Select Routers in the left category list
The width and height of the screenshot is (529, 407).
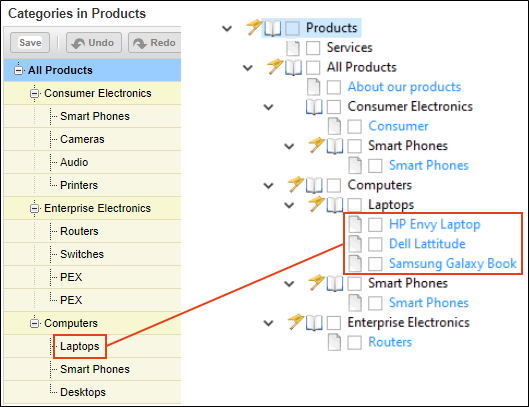(79, 231)
